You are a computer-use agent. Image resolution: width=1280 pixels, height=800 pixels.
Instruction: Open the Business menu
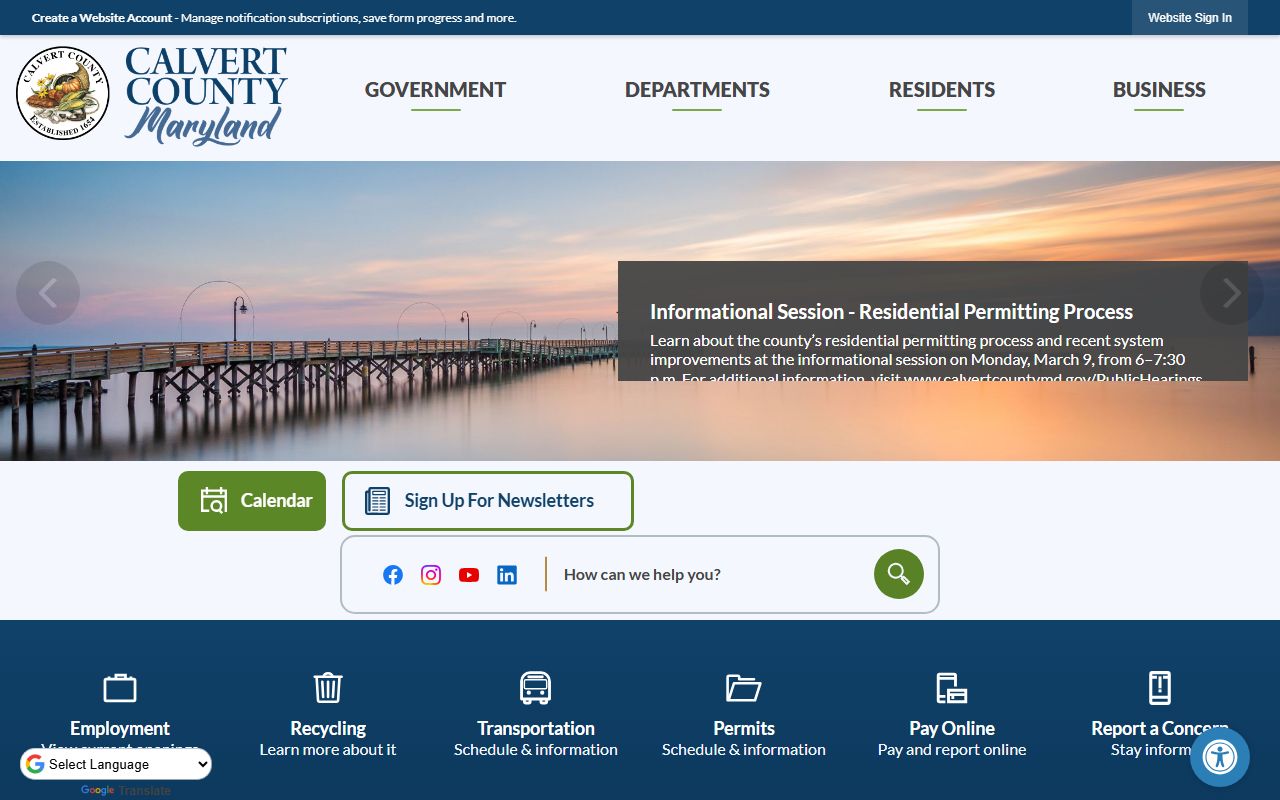tap(1159, 90)
